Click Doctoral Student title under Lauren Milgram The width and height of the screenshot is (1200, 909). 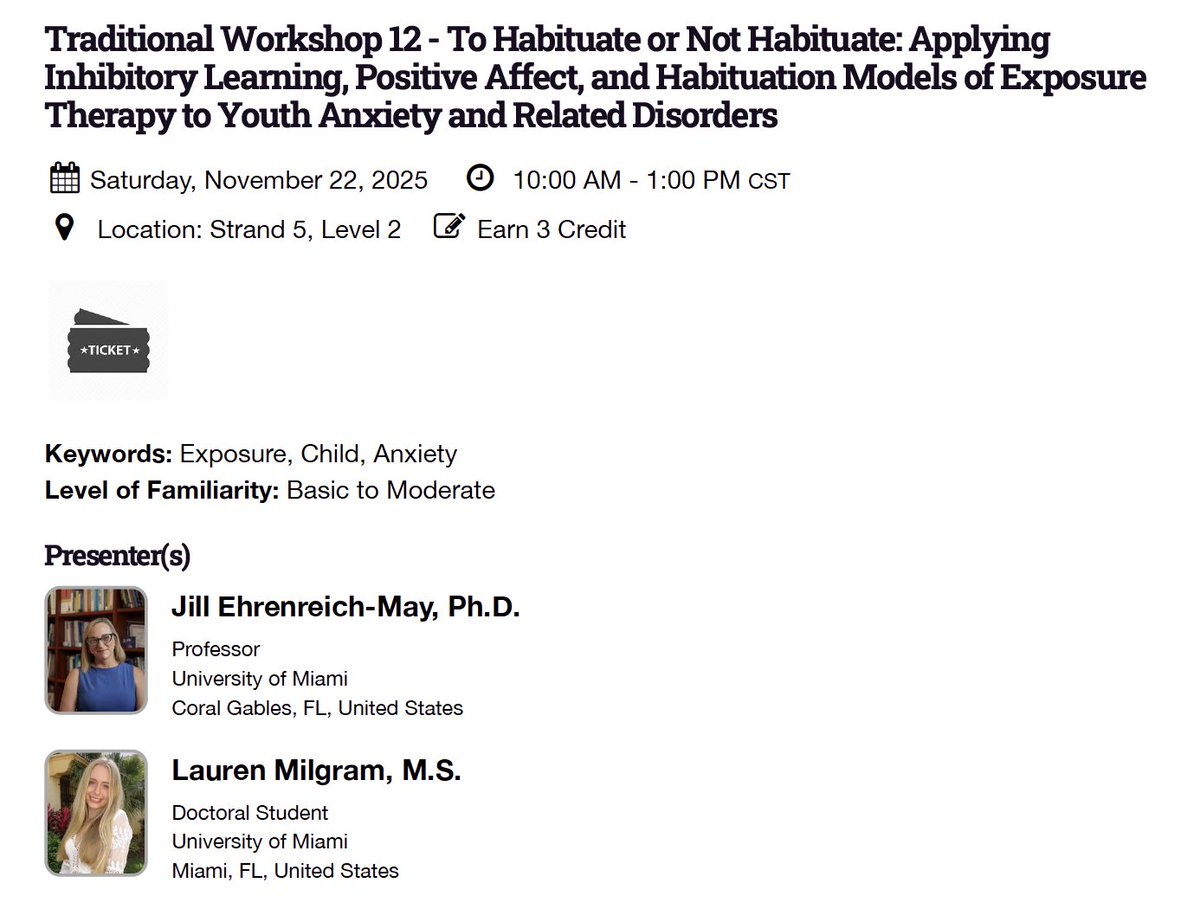[250, 813]
